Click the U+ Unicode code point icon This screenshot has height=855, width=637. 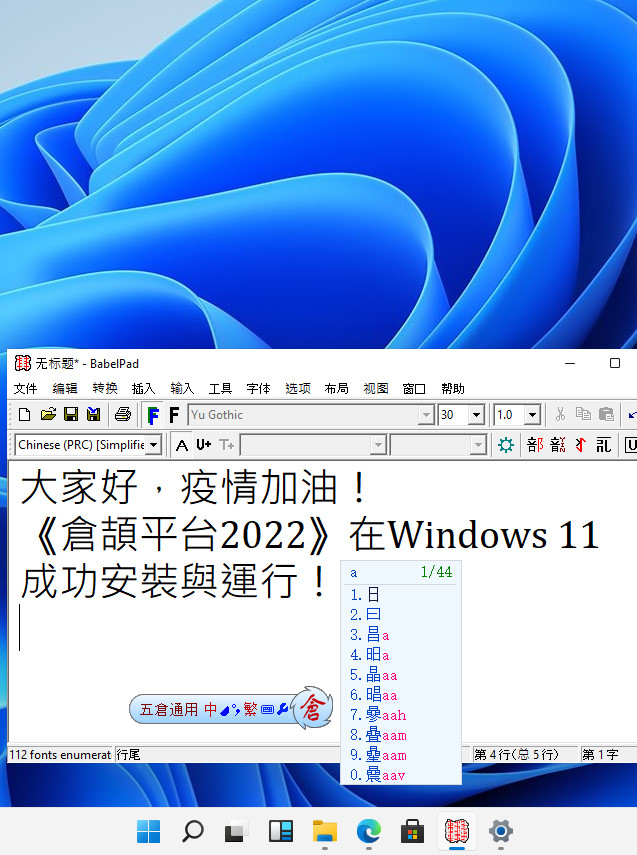coord(204,445)
